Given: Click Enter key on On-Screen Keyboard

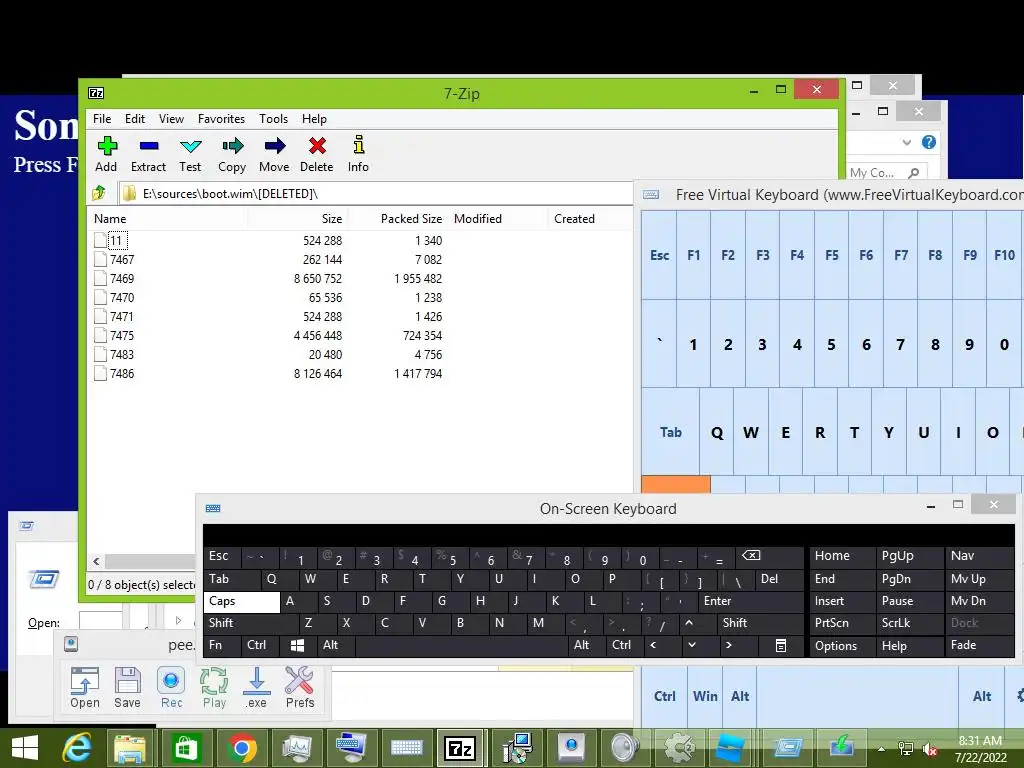Looking at the screenshot, I should click(x=751, y=601).
